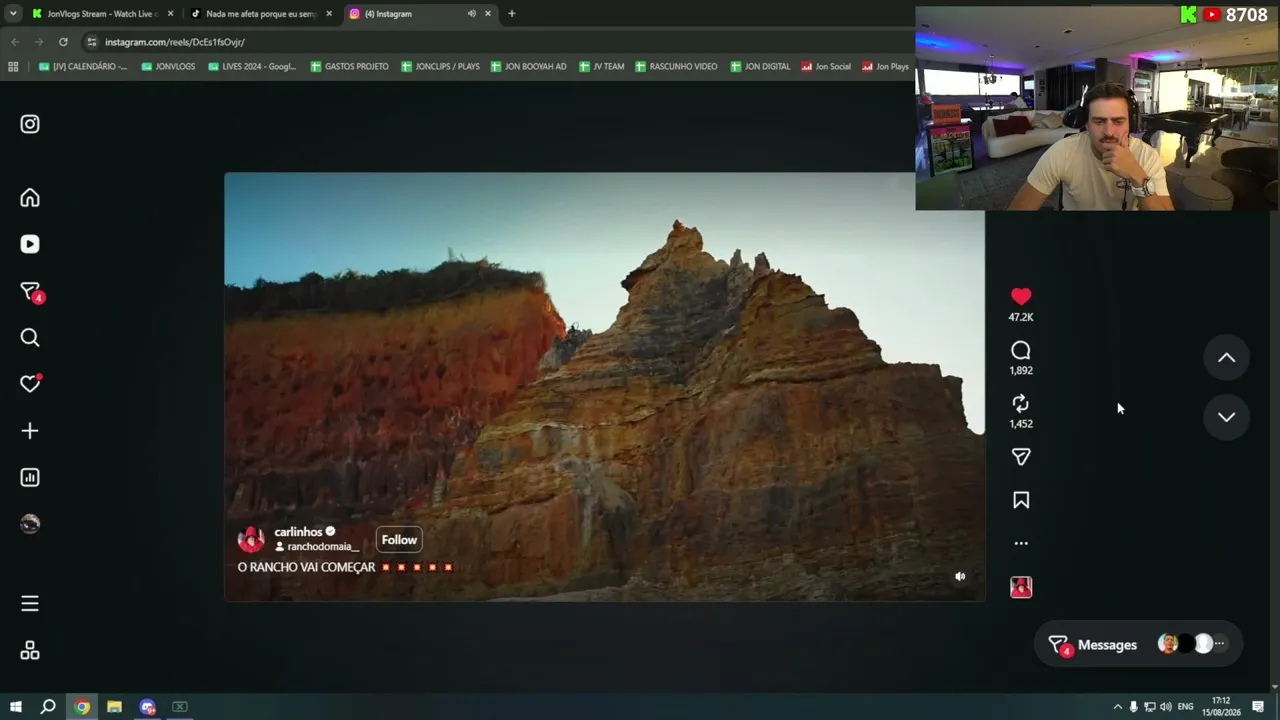This screenshot has height=720, width=1280.
Task: Open the Meta apps icon in the sidebar
Action: [x=30, y=651]
